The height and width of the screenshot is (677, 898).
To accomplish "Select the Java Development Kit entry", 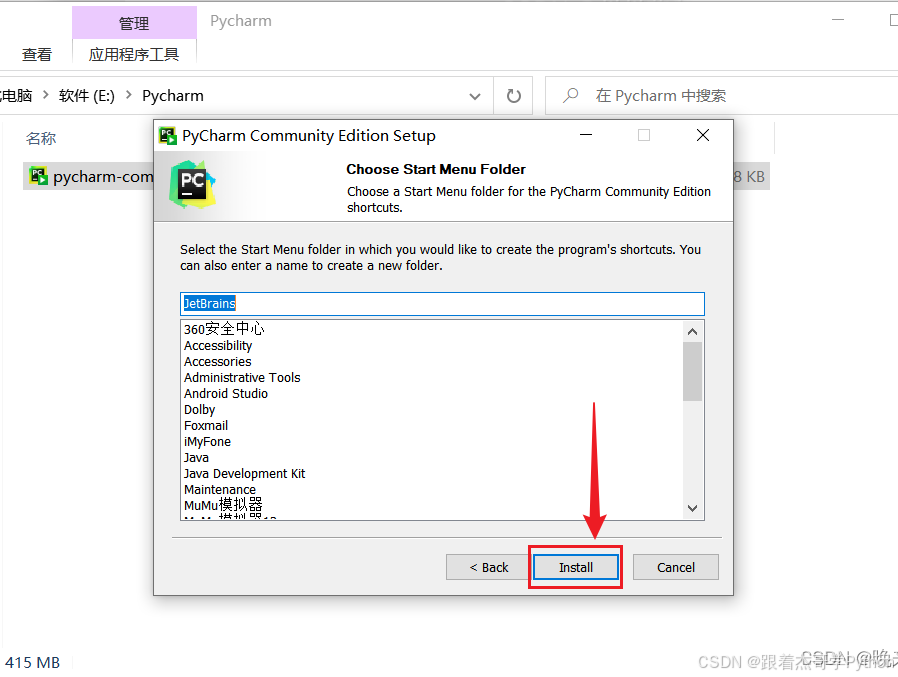I will click(244, 473).
